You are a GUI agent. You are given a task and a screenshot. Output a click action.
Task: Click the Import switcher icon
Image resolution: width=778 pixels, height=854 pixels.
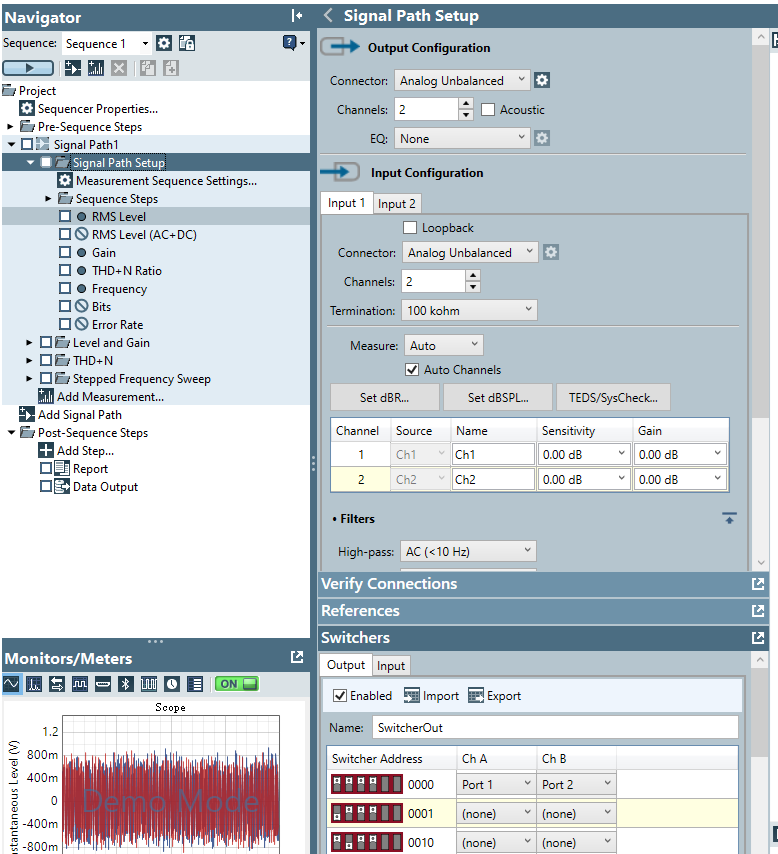[x=412, y=696]
